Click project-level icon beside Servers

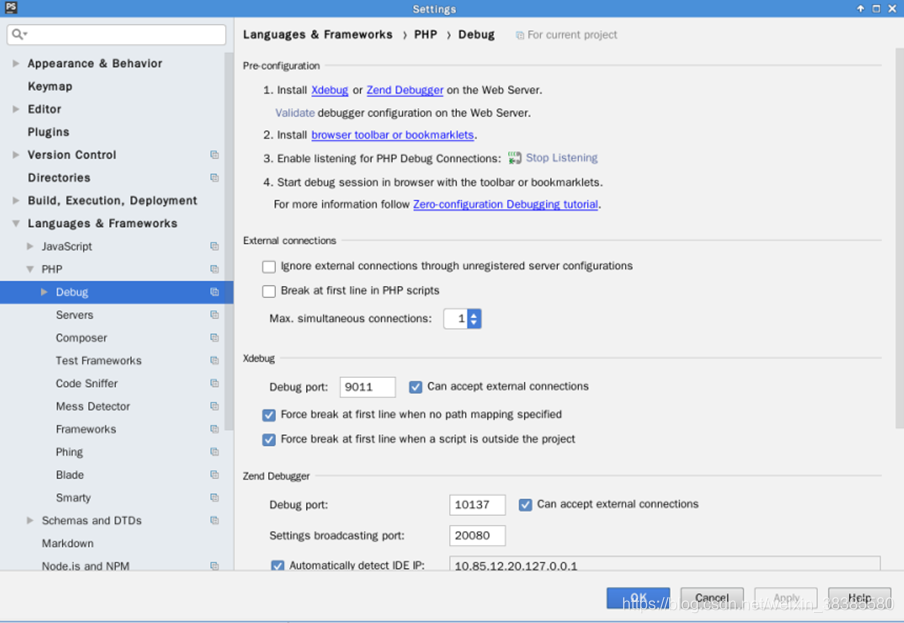214,315
